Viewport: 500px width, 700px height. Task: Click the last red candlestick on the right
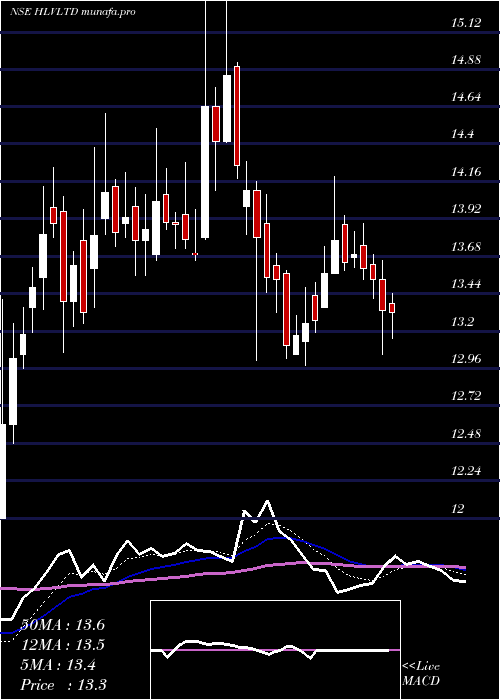click(392, 308)
